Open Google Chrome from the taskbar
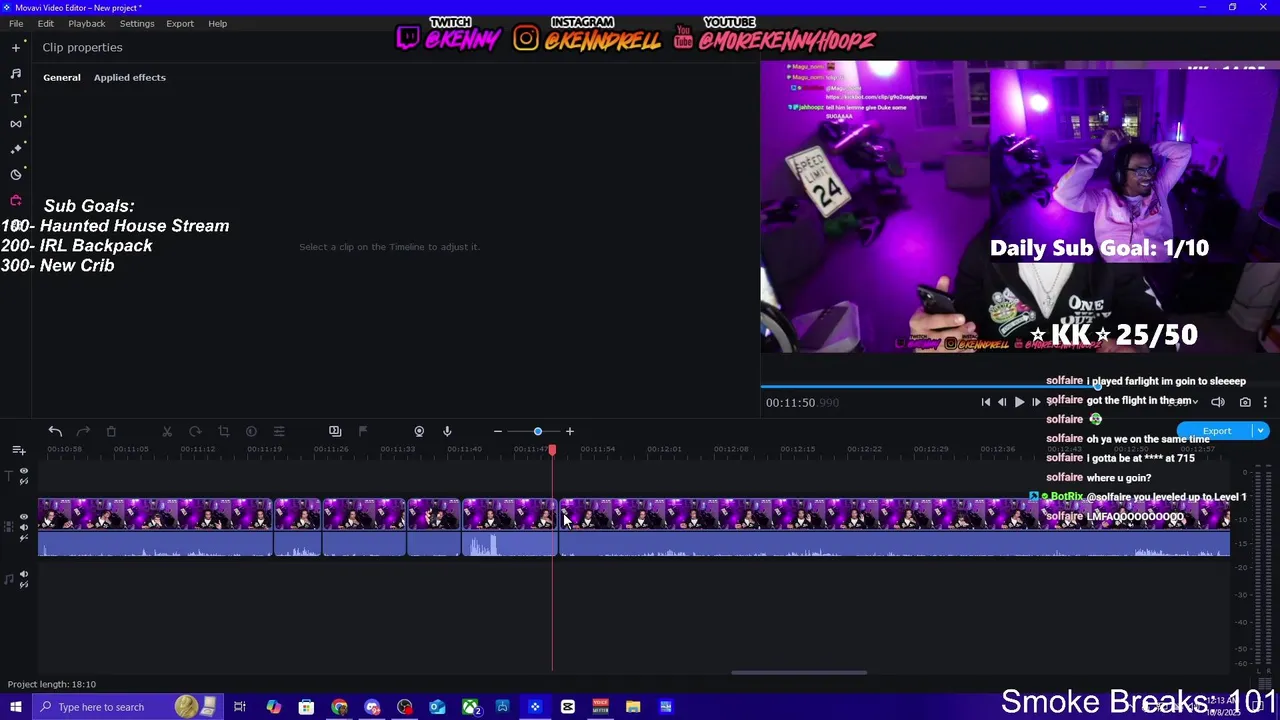The height and width of the screenshot is (720, 1280). pos(340,707)
